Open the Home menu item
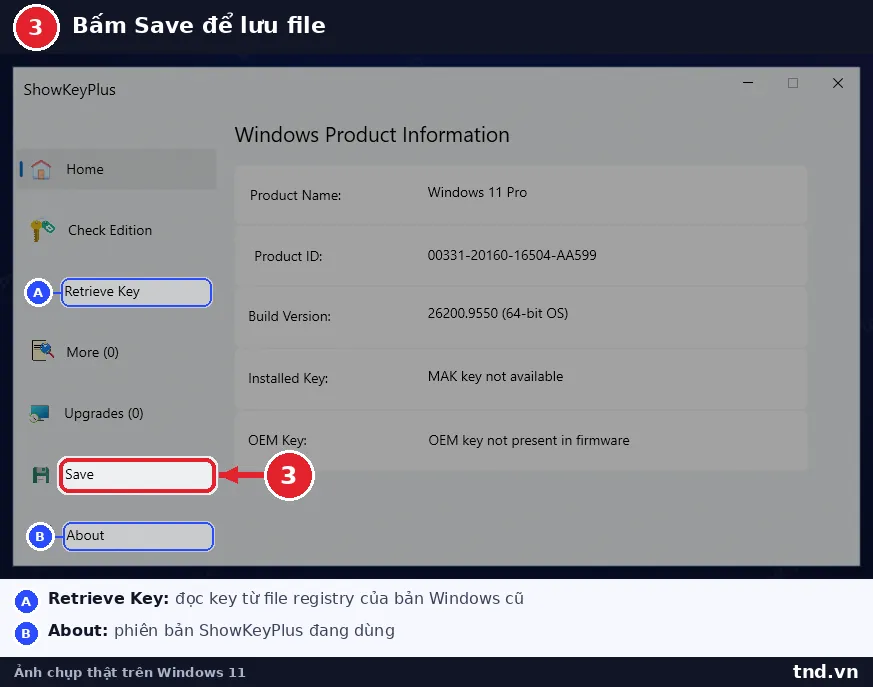Screen dimensions: 873x687 (x=116, y=169)
